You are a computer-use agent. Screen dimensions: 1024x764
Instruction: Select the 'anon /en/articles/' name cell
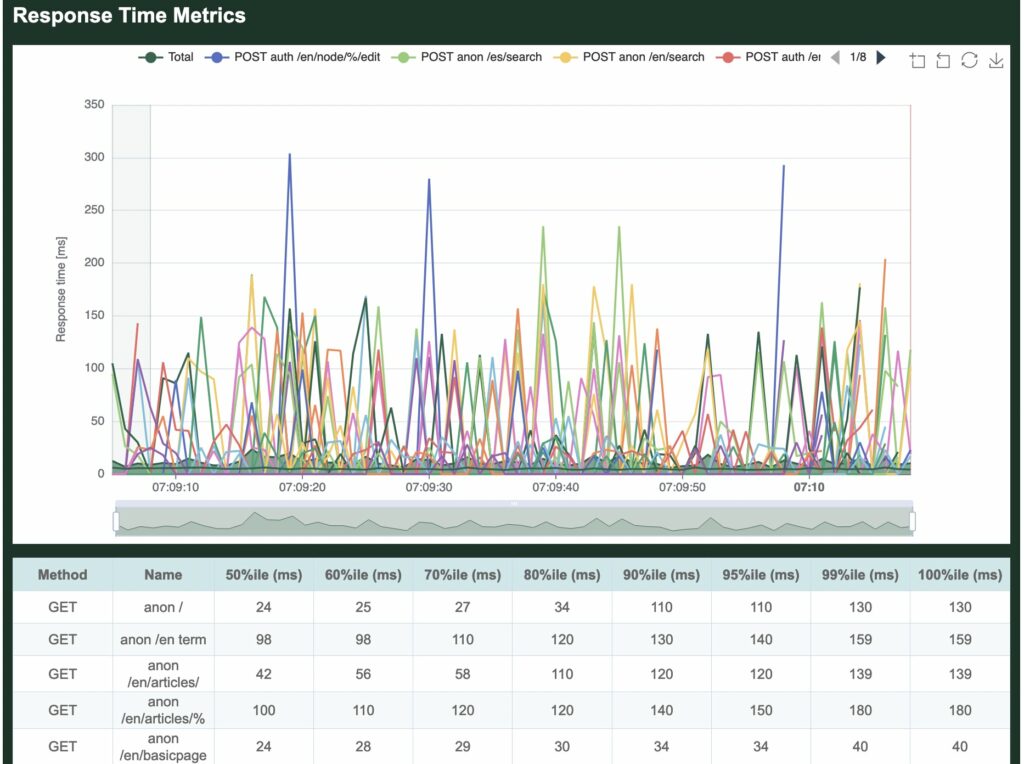[x=163, y=674]
